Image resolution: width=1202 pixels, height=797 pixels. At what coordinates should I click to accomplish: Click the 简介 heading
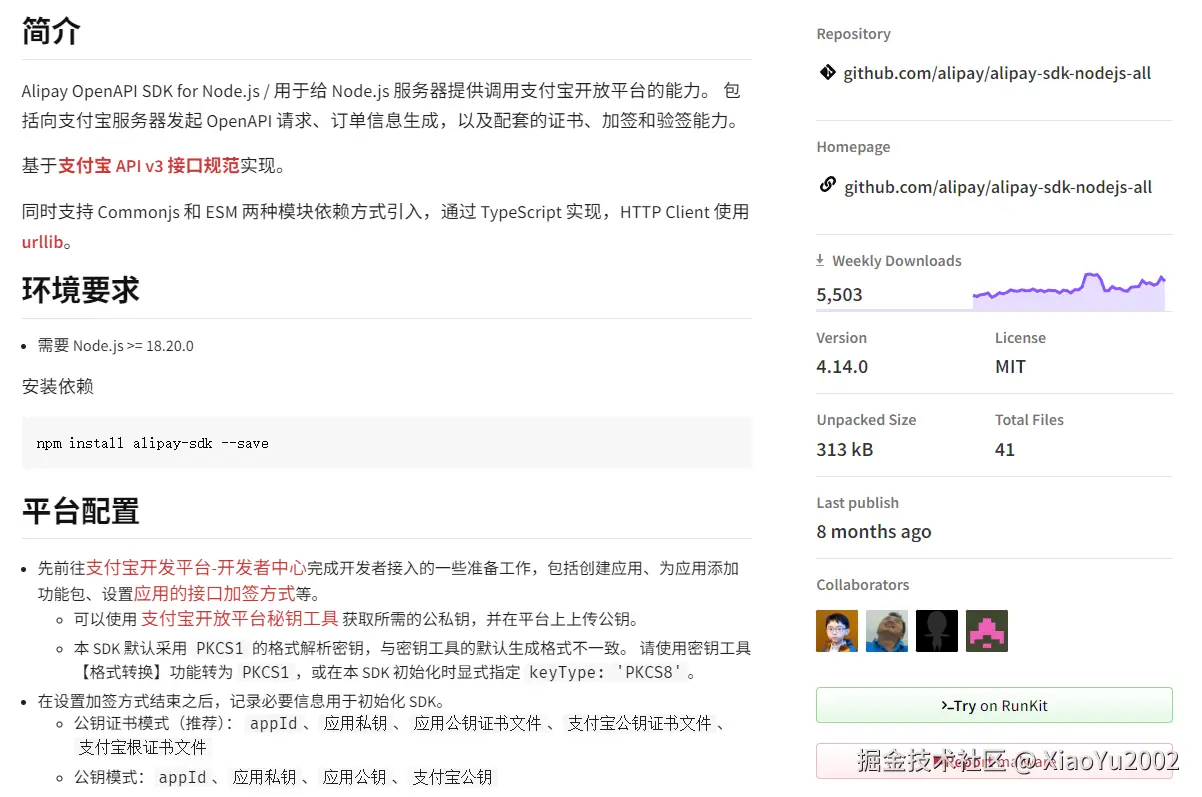[x=51, y=30]
